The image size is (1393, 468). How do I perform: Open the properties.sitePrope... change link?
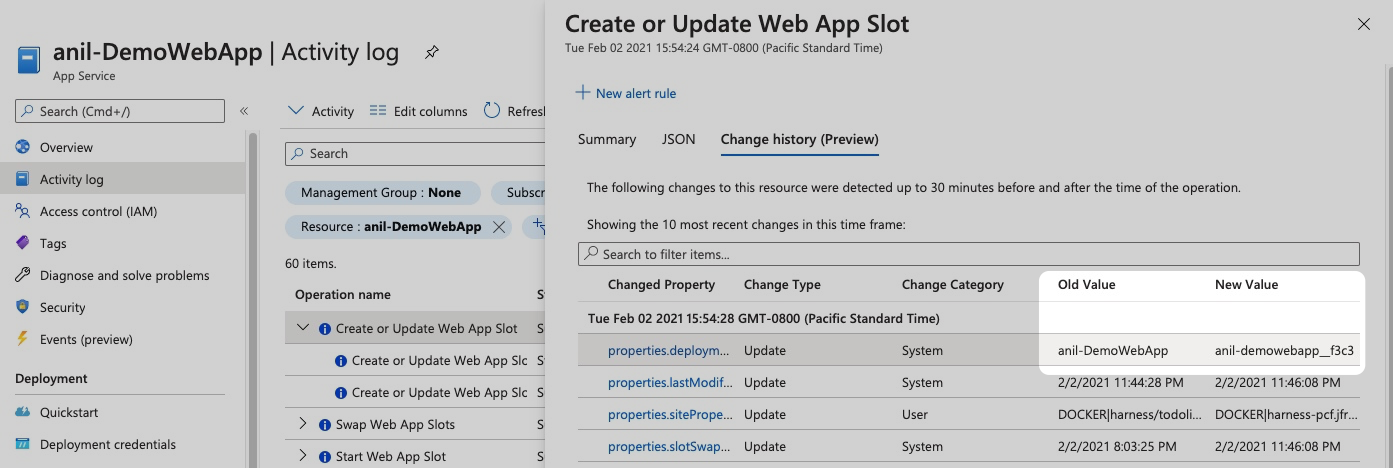click(x=668, y=414)
